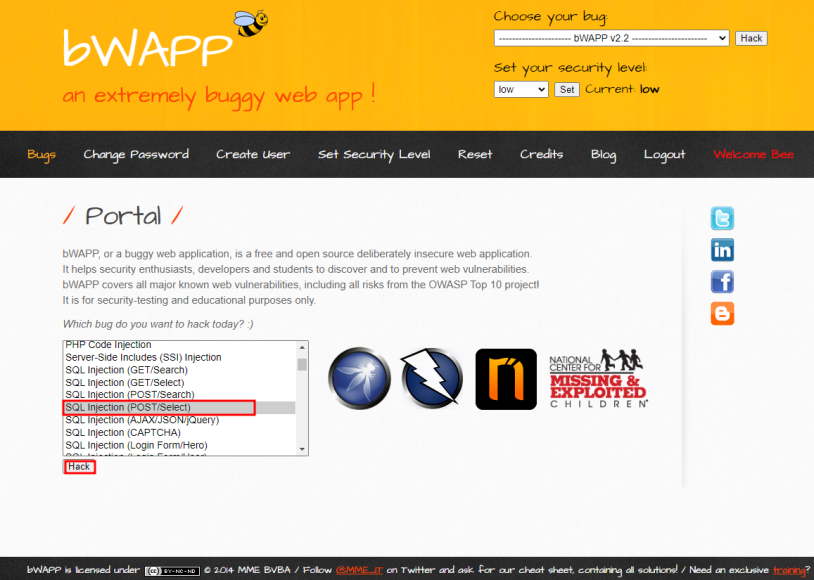This screenshot has height=580, width=814.
Task: Select Server-Side Includes (SSI) Injection
Action: pos(179,357)
